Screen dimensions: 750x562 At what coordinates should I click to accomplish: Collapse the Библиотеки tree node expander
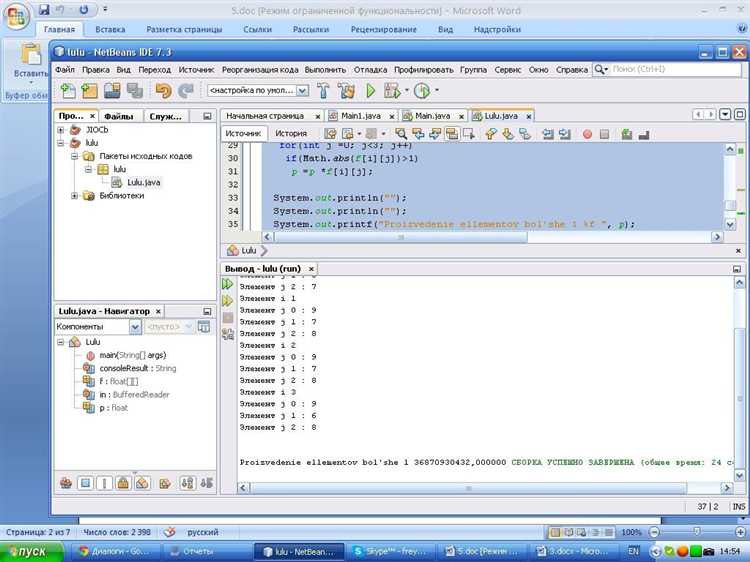coord(75,196)
